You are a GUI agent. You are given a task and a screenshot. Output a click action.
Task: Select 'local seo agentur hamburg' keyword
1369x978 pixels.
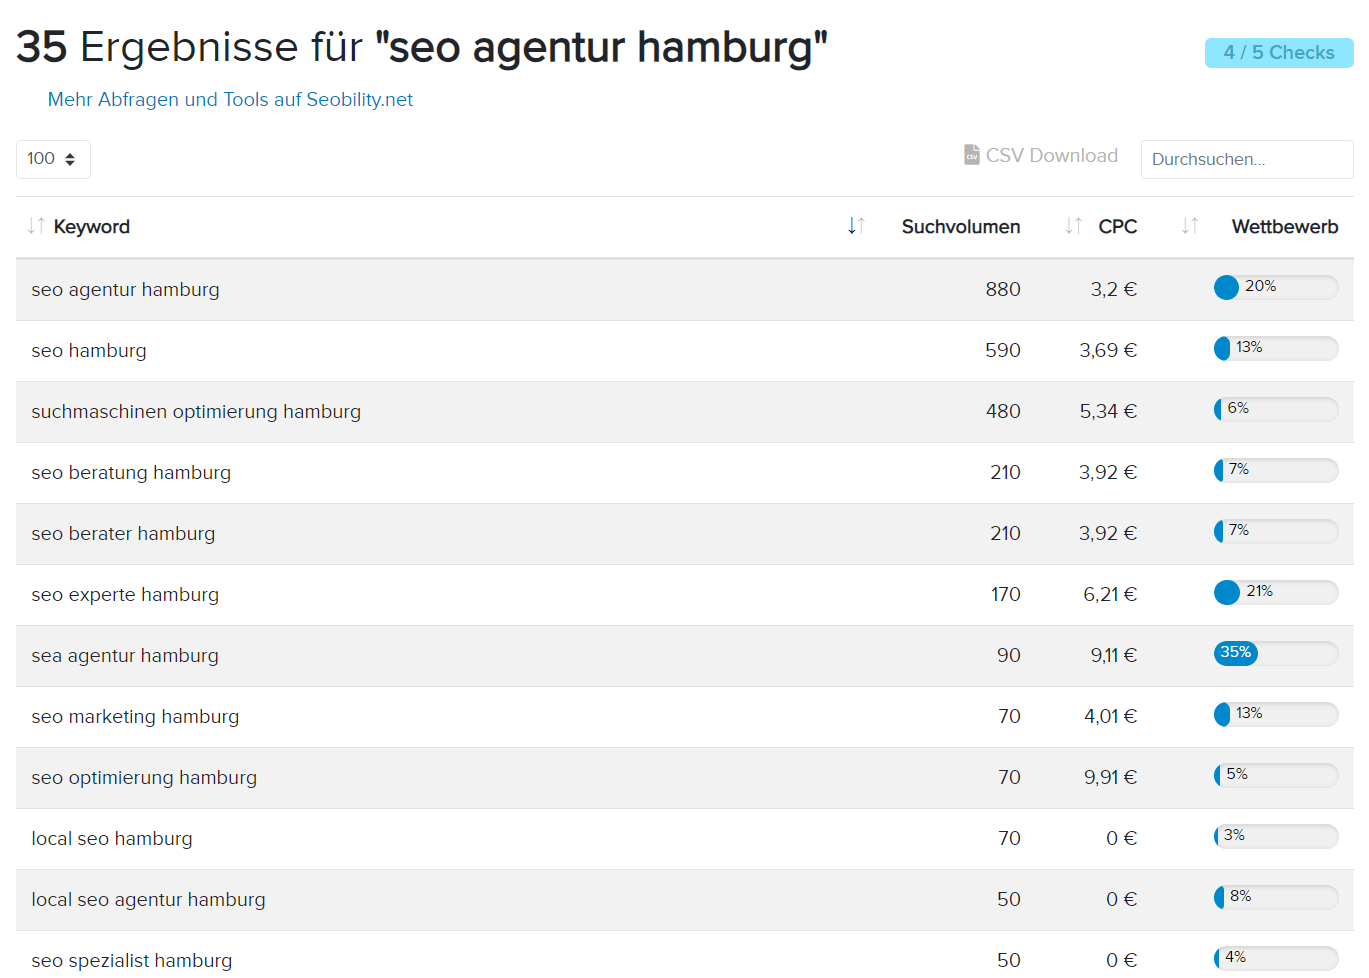pyautogui.click(x=148, y=900)
